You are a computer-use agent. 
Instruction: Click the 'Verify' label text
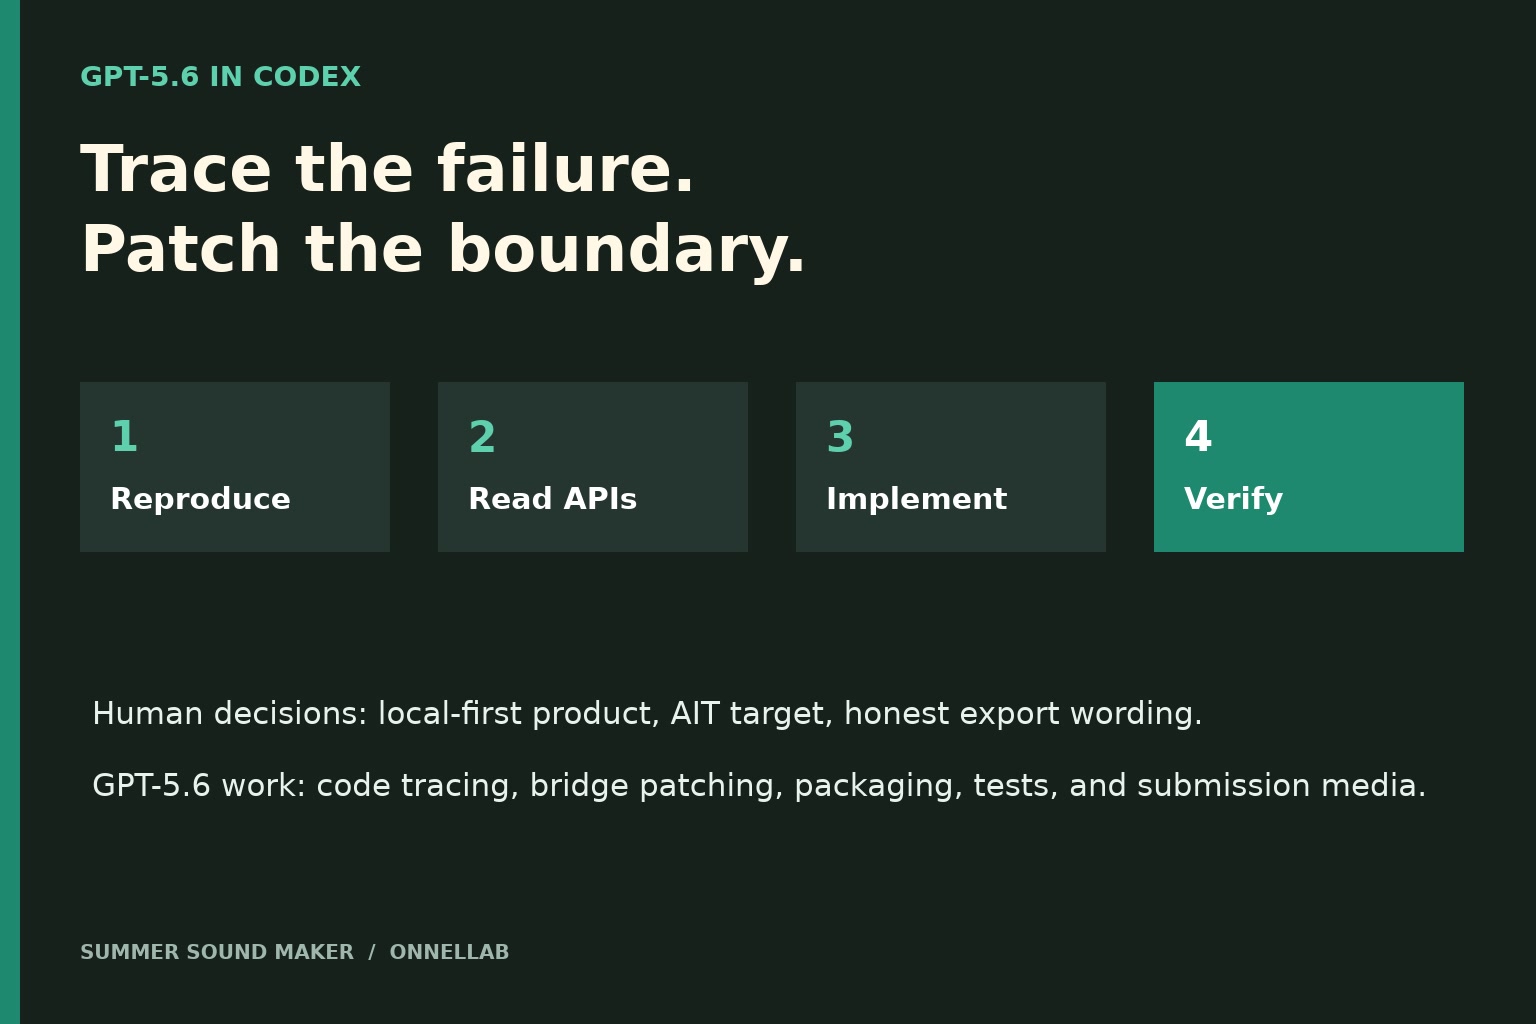click(x=1233, y=500)
